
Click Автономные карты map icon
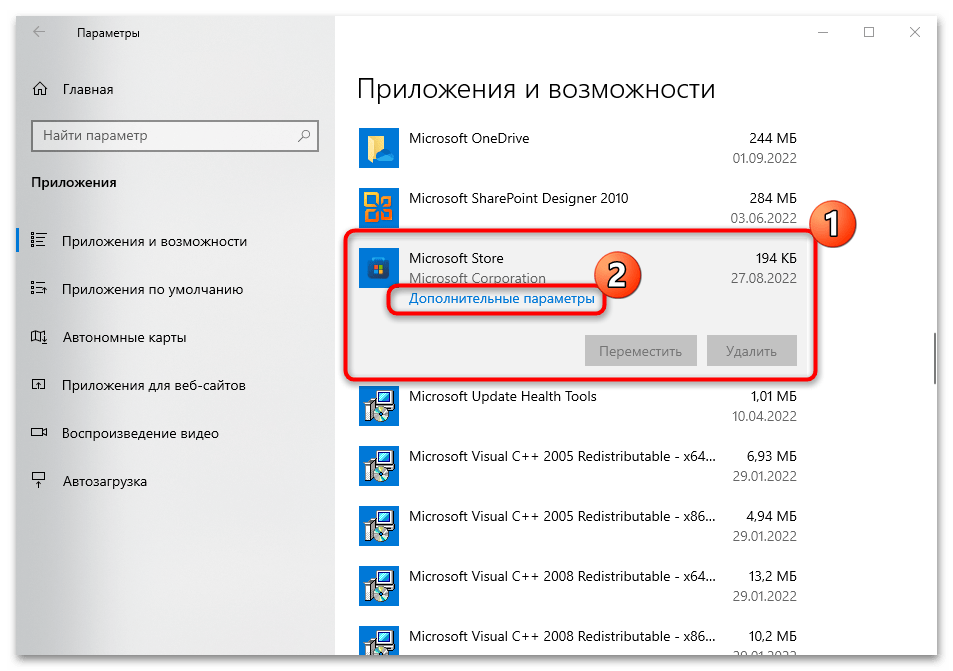(x=38, y=337)
